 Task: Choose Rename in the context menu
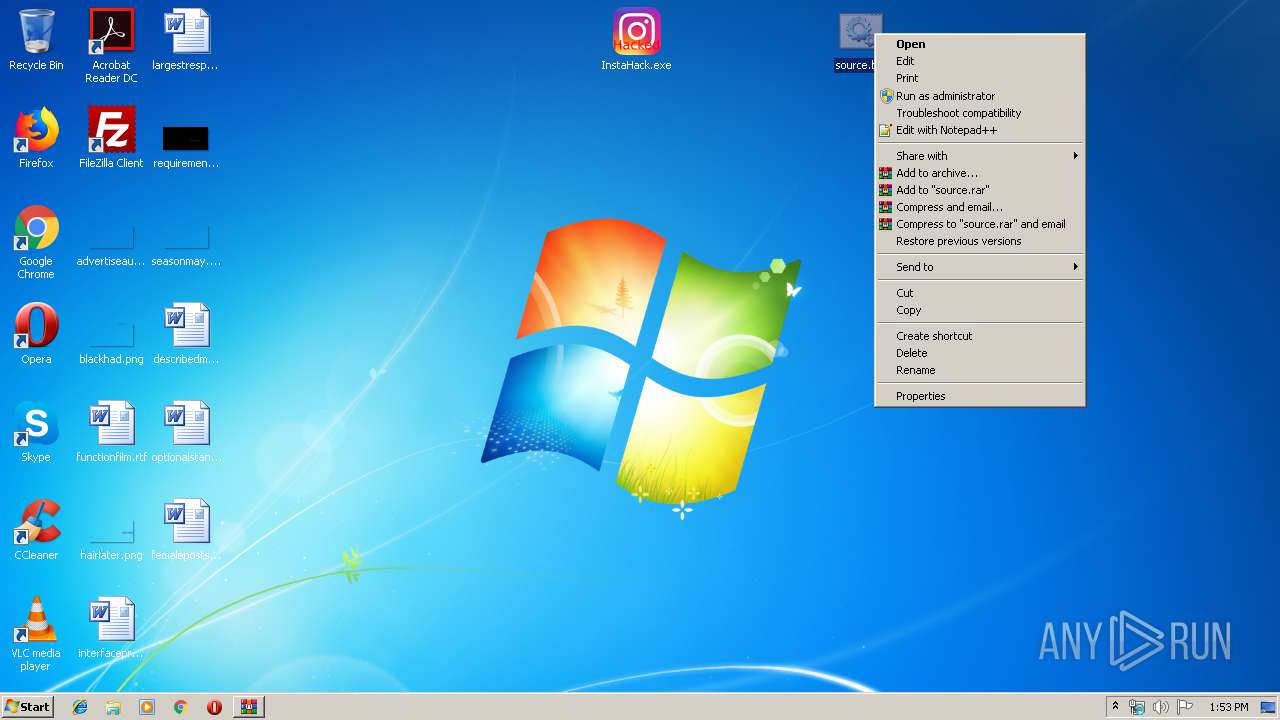(980, 370)
